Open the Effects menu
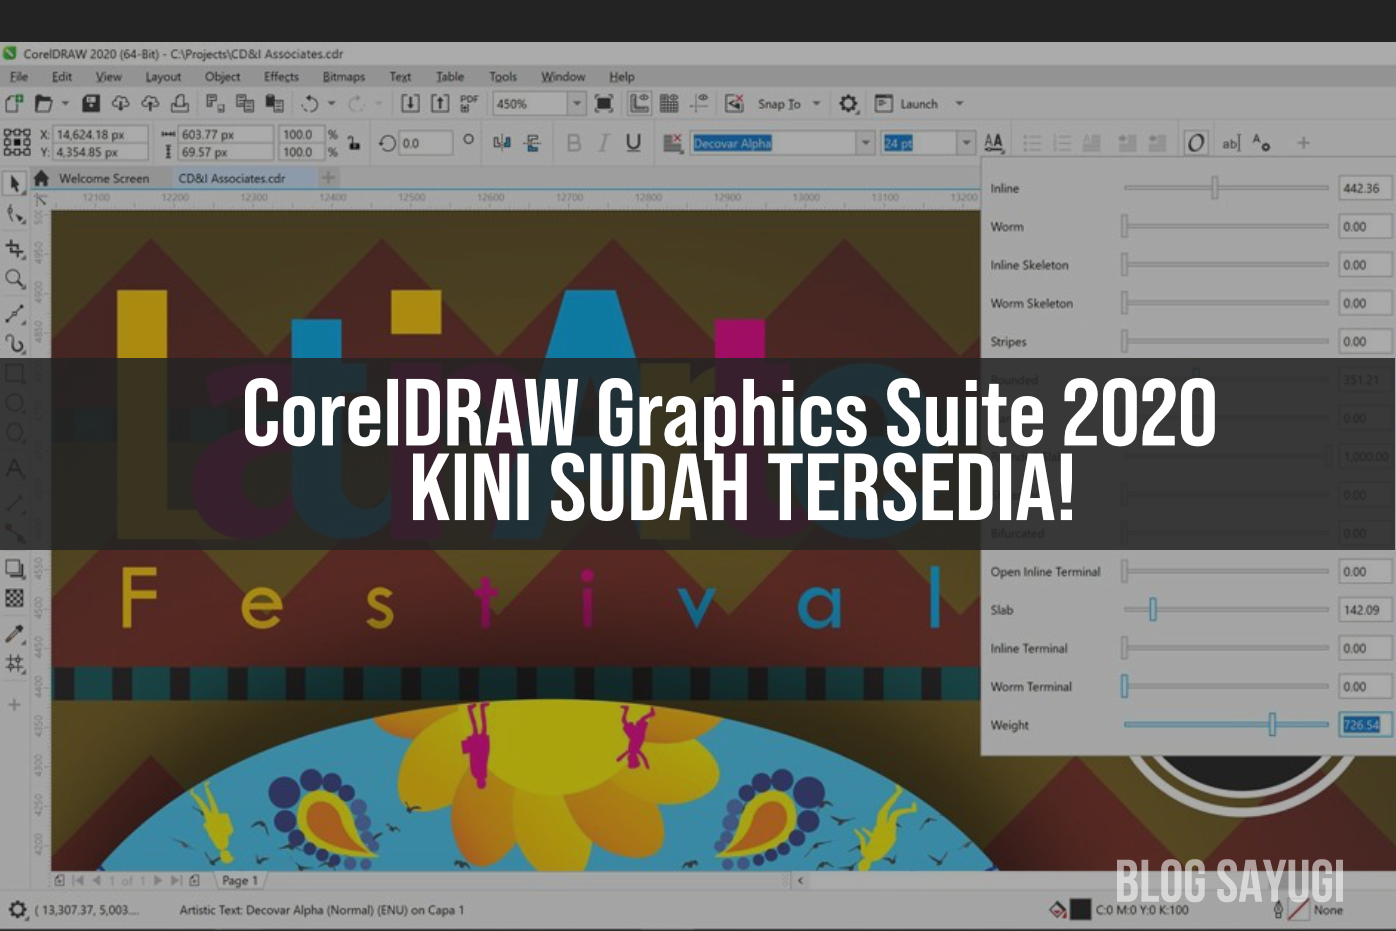This screenshot has height=931, width=1396. click(x=281, y=77)
